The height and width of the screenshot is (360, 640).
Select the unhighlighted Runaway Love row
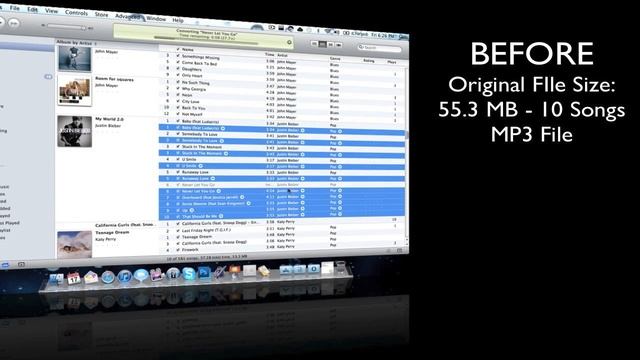pos(282,172)
